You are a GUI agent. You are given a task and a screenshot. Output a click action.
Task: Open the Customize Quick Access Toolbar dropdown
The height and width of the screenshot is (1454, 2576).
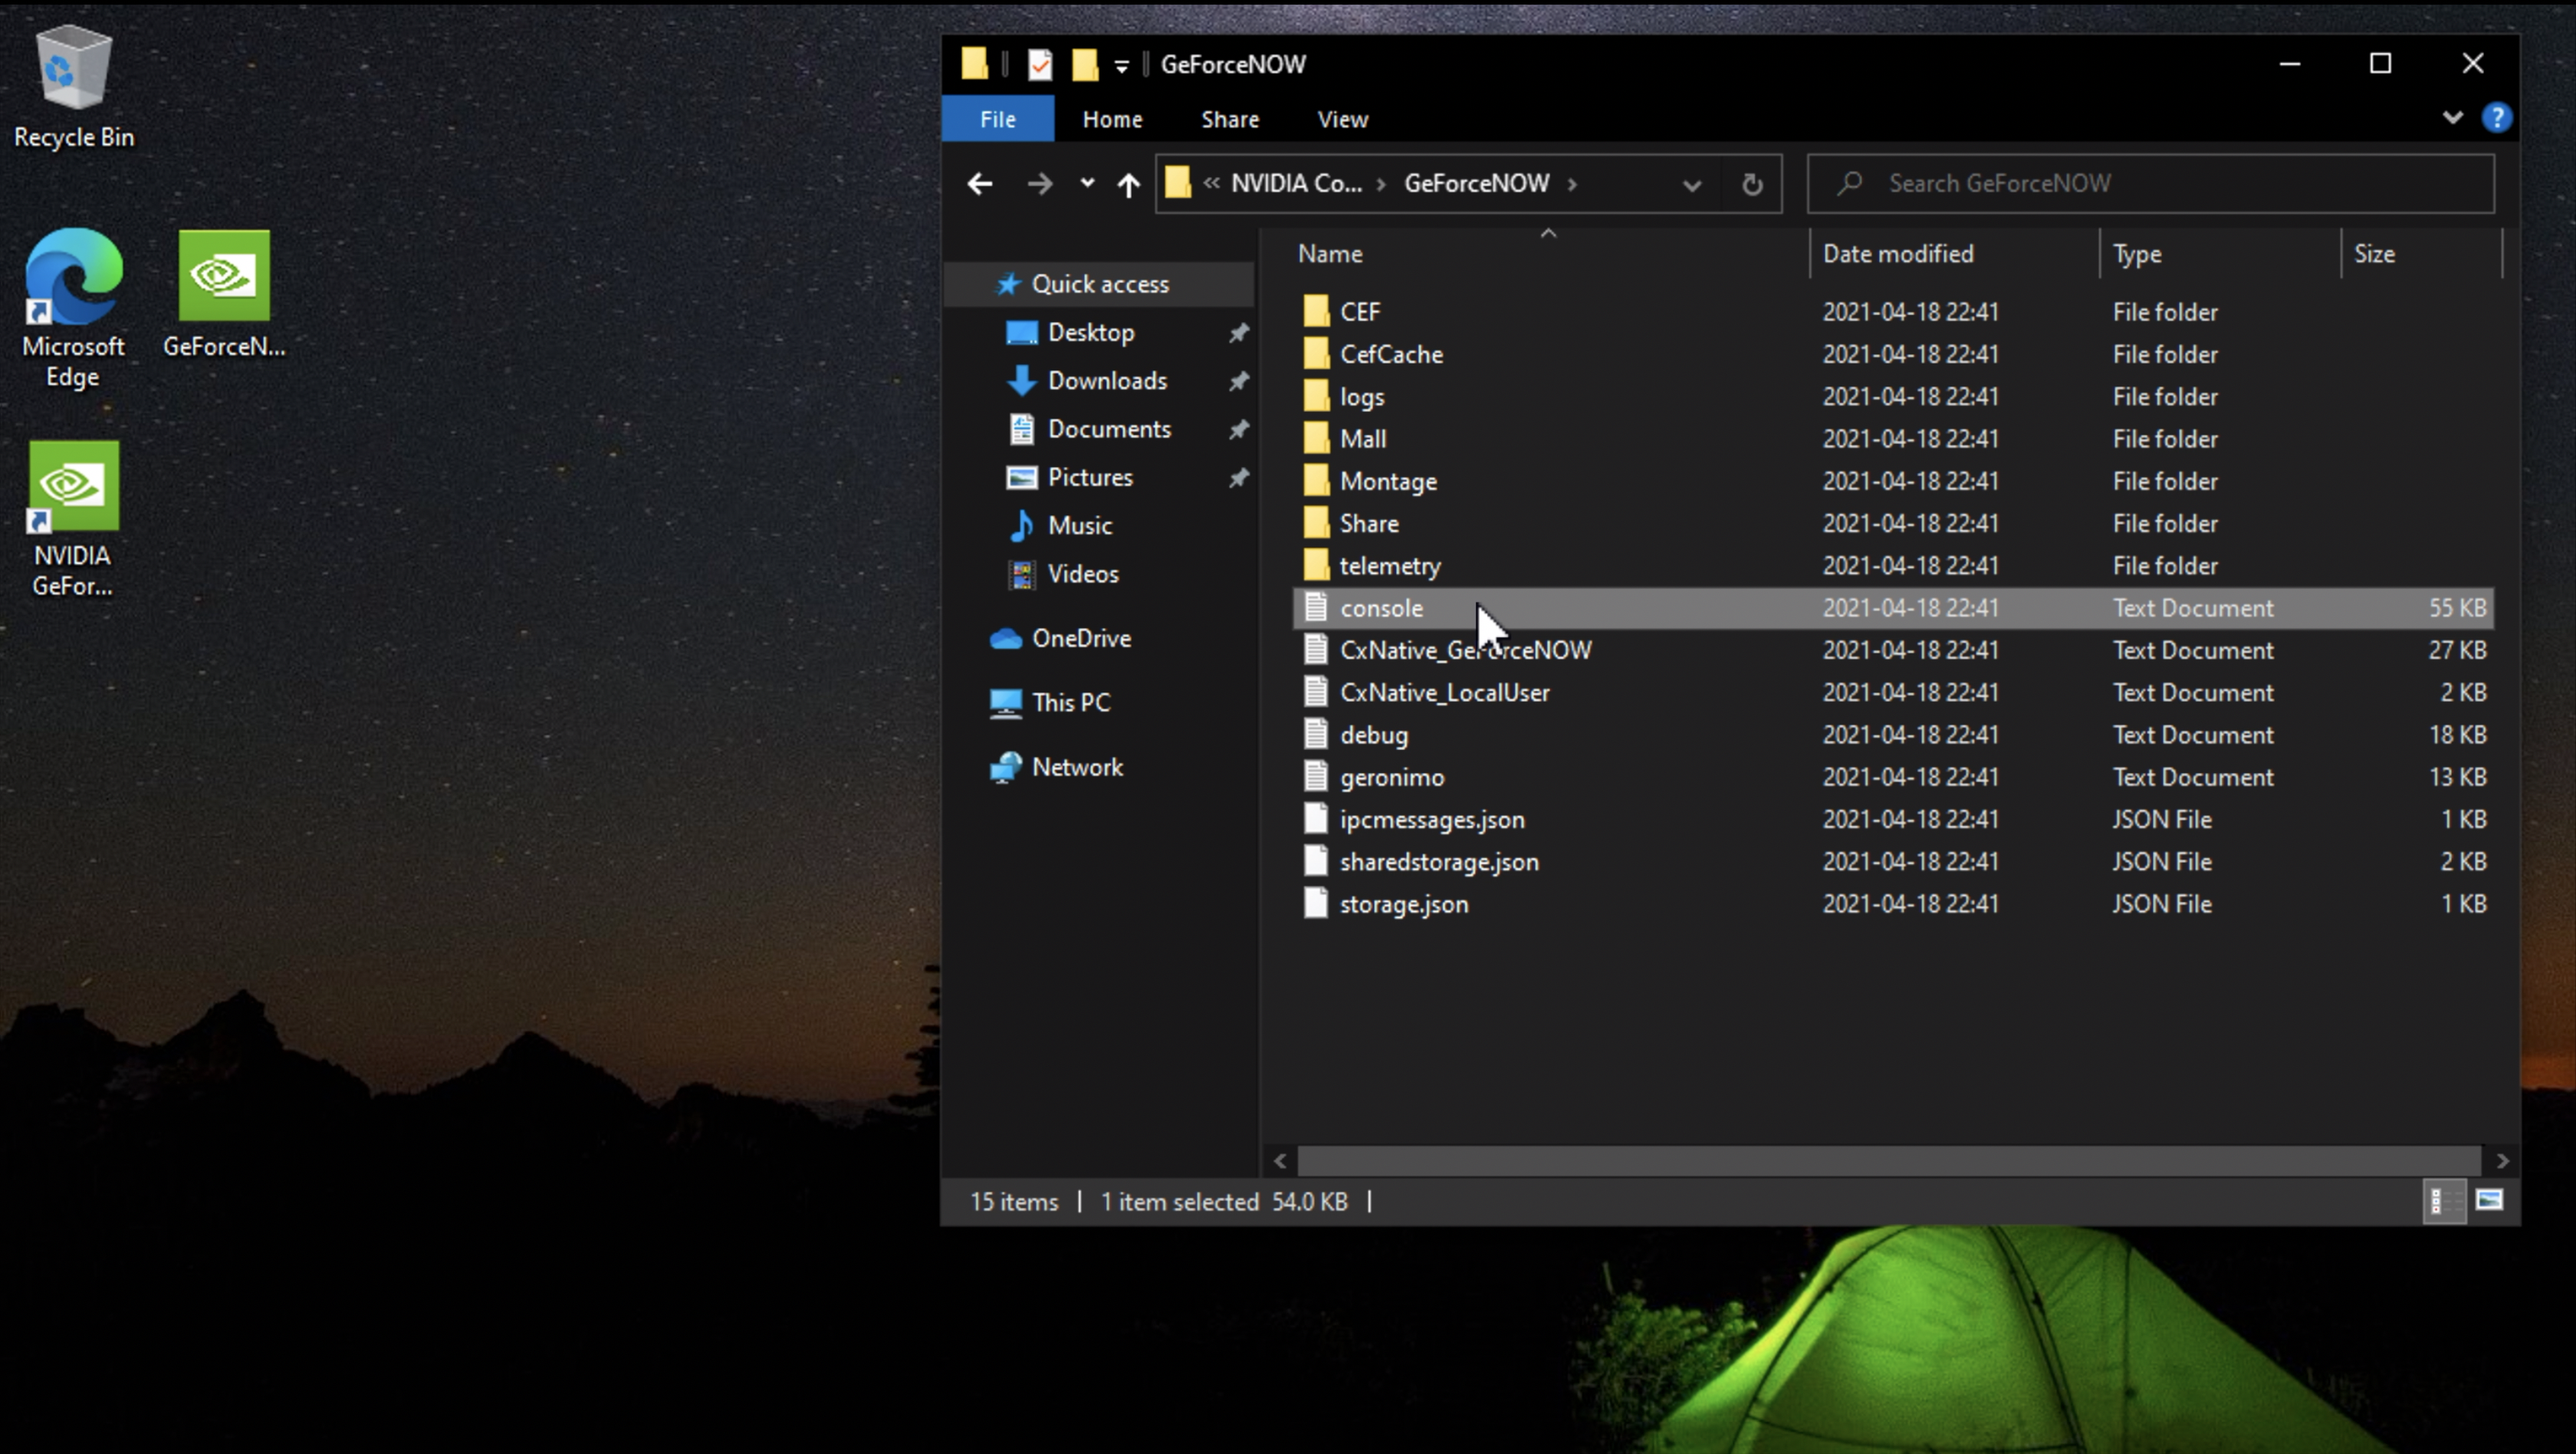[x=1121, y=66]
